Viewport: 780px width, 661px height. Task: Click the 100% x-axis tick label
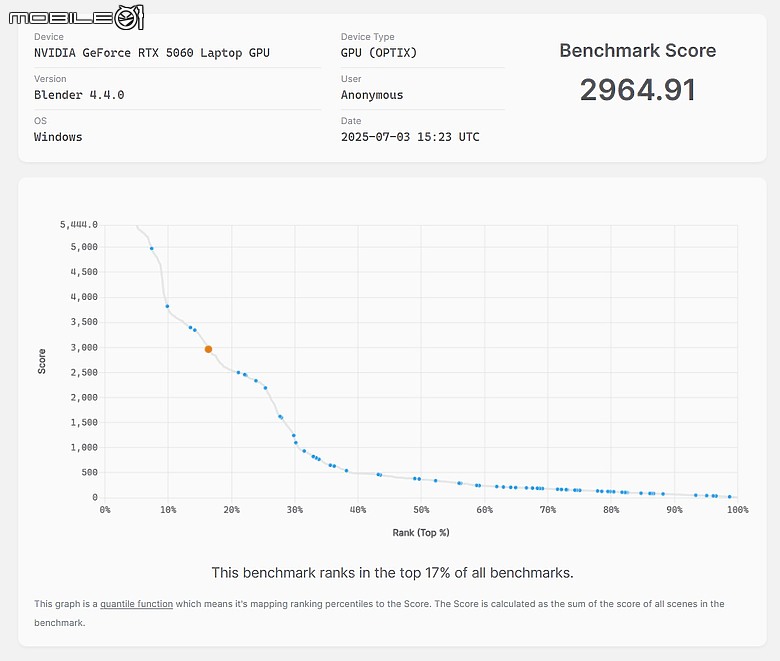click(737, 510)
